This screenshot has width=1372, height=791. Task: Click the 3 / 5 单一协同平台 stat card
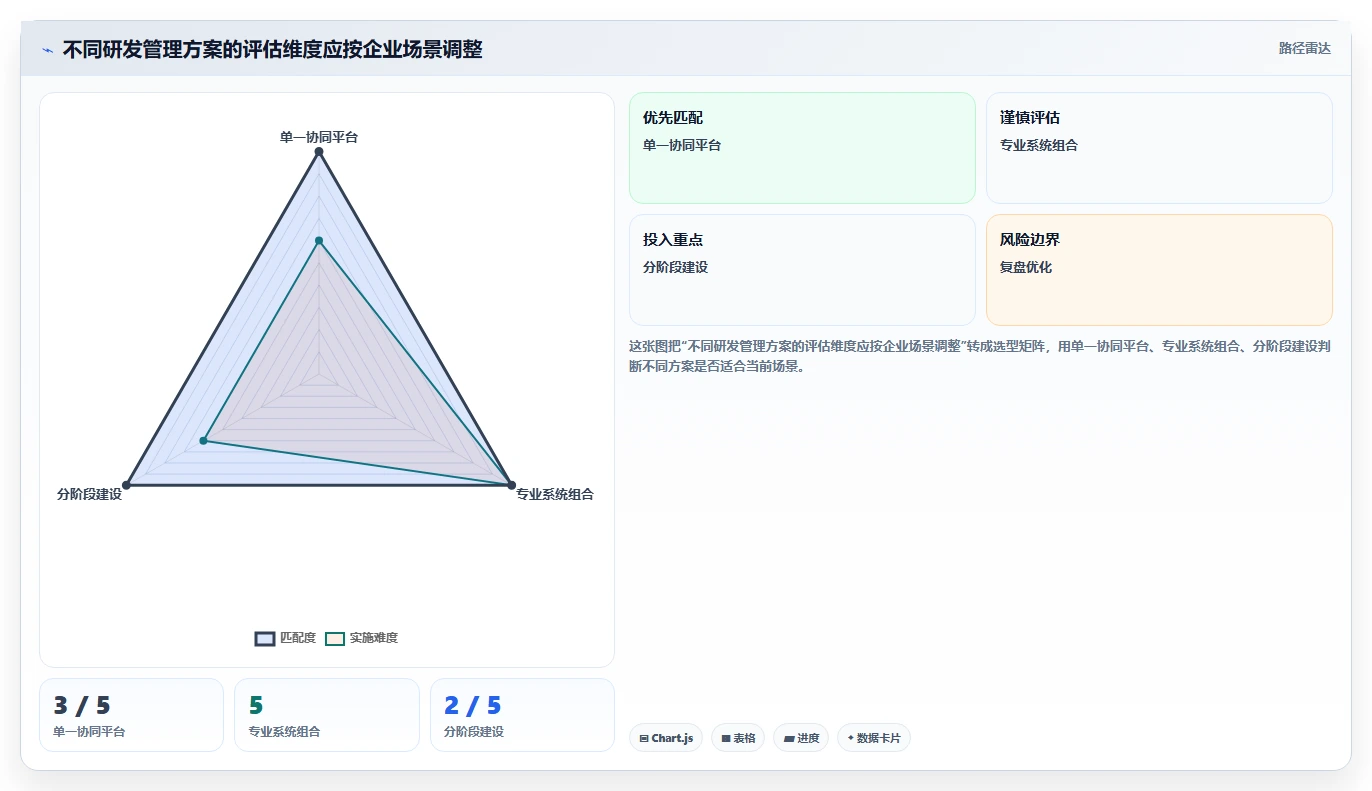pyautogui.click(x=131, y=715)
